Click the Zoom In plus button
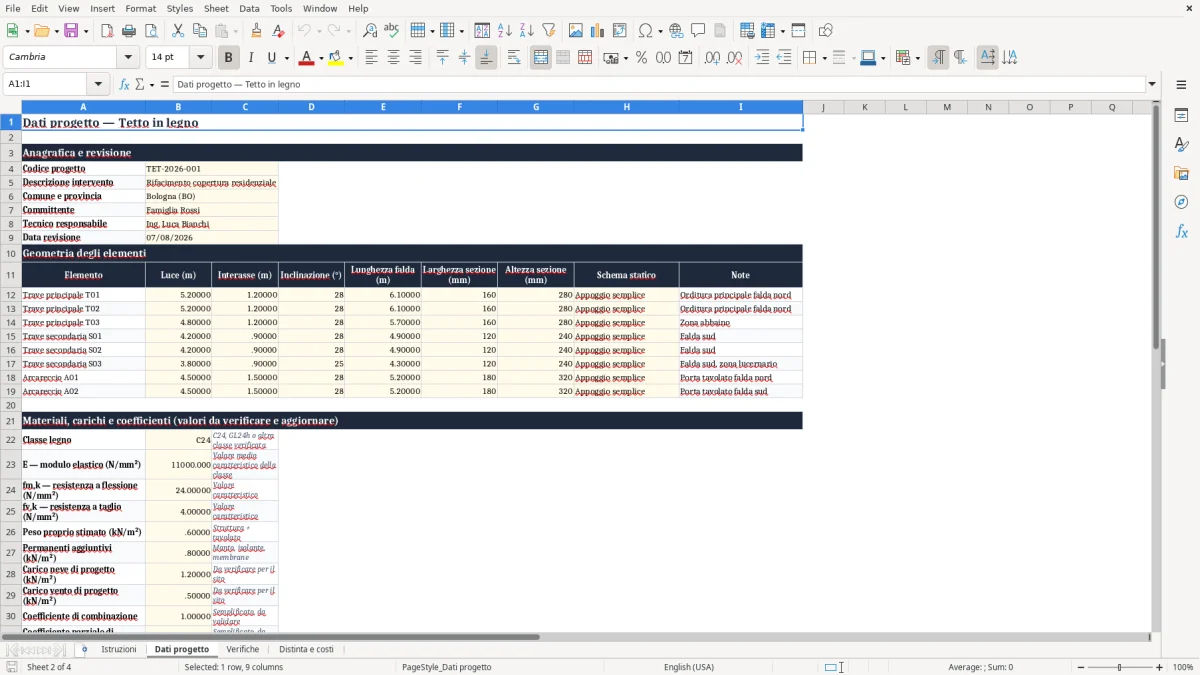The image size is (1200, 675). 1160,667
